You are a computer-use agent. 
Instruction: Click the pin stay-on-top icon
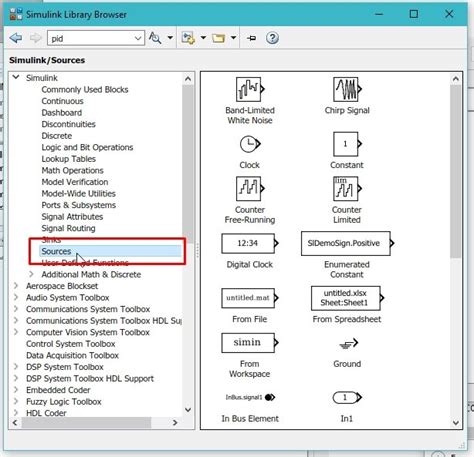252,38
